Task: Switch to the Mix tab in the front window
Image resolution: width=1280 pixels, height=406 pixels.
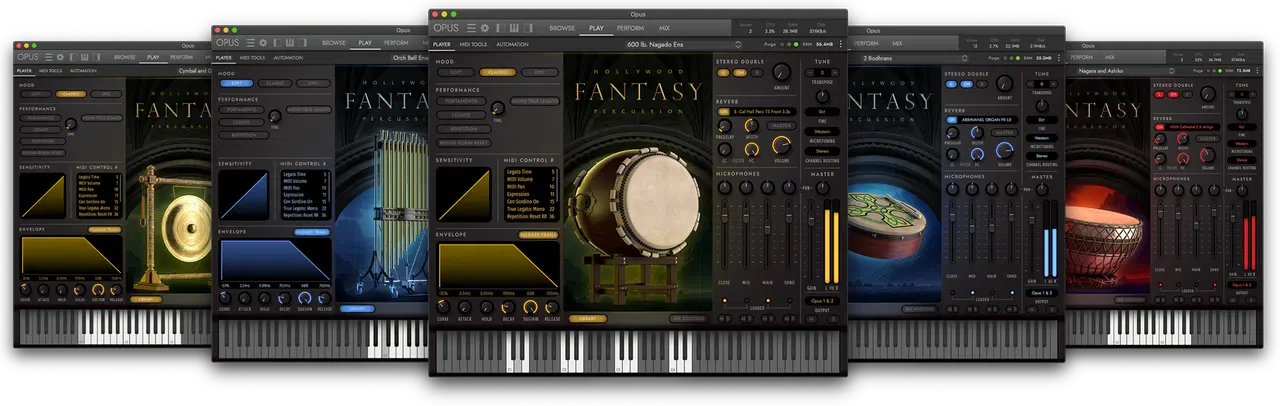Action: pos(664,28)
